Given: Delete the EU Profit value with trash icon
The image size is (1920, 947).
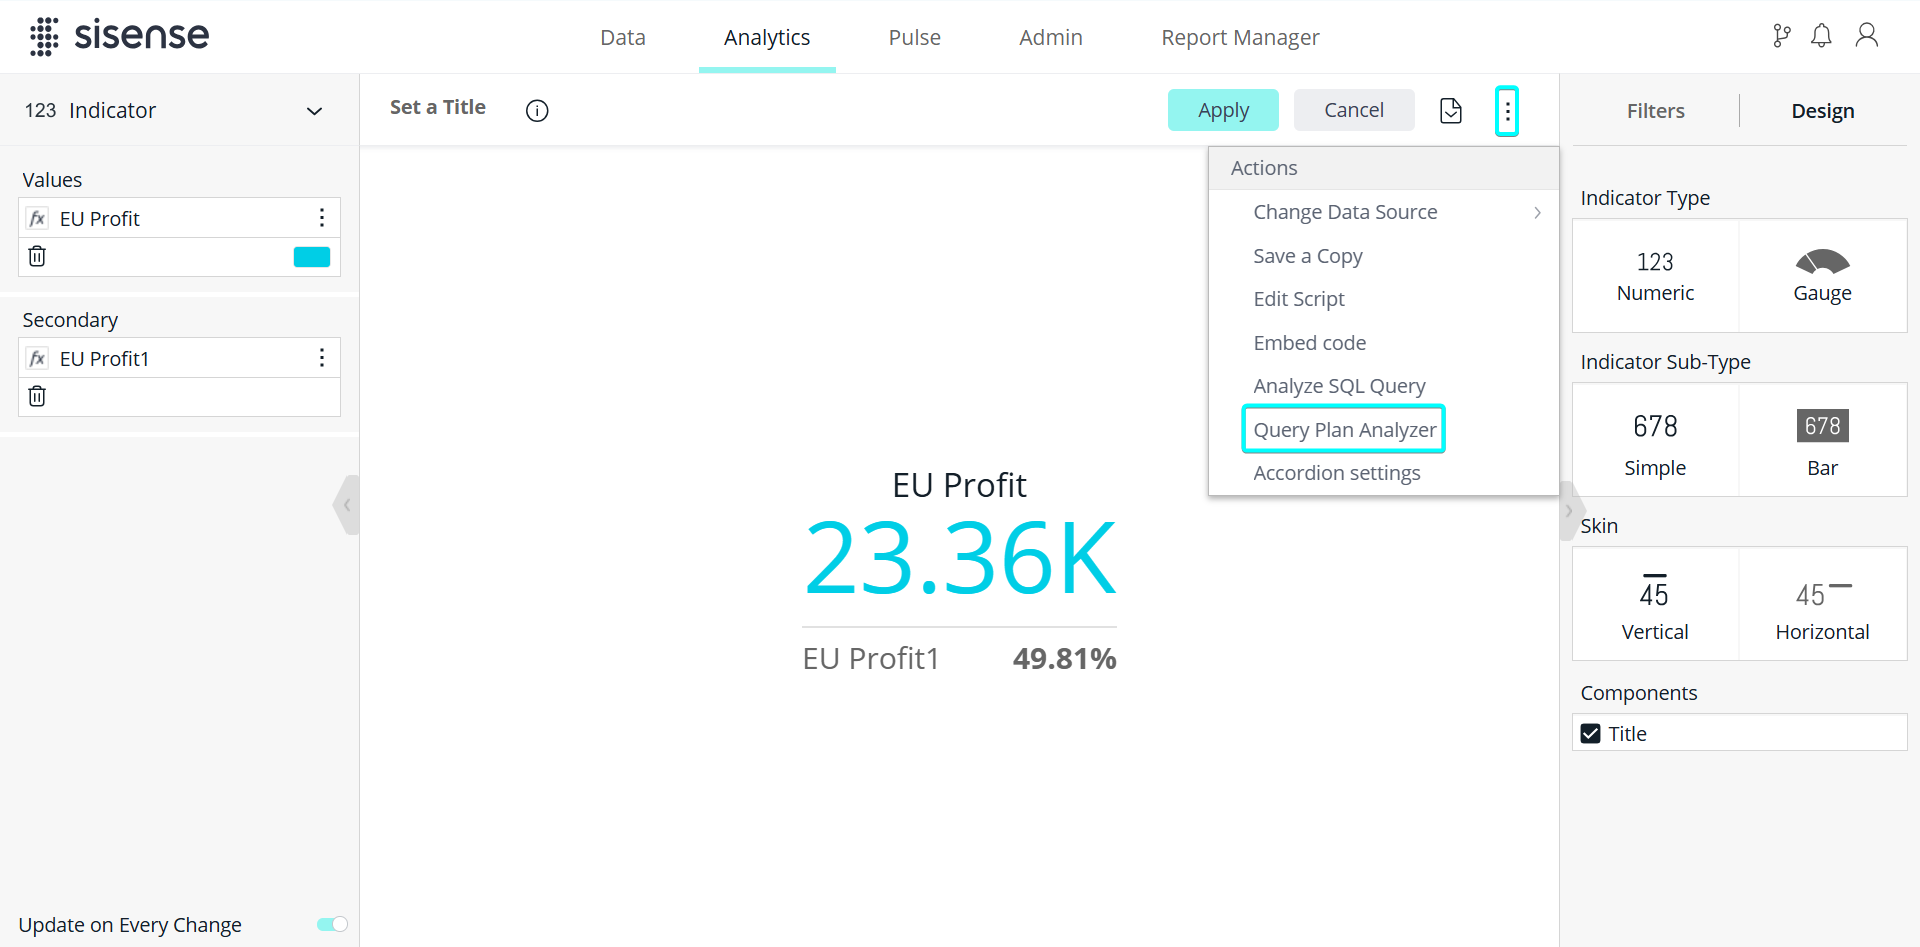Looking at the screenshot, I should click(37, 257).
